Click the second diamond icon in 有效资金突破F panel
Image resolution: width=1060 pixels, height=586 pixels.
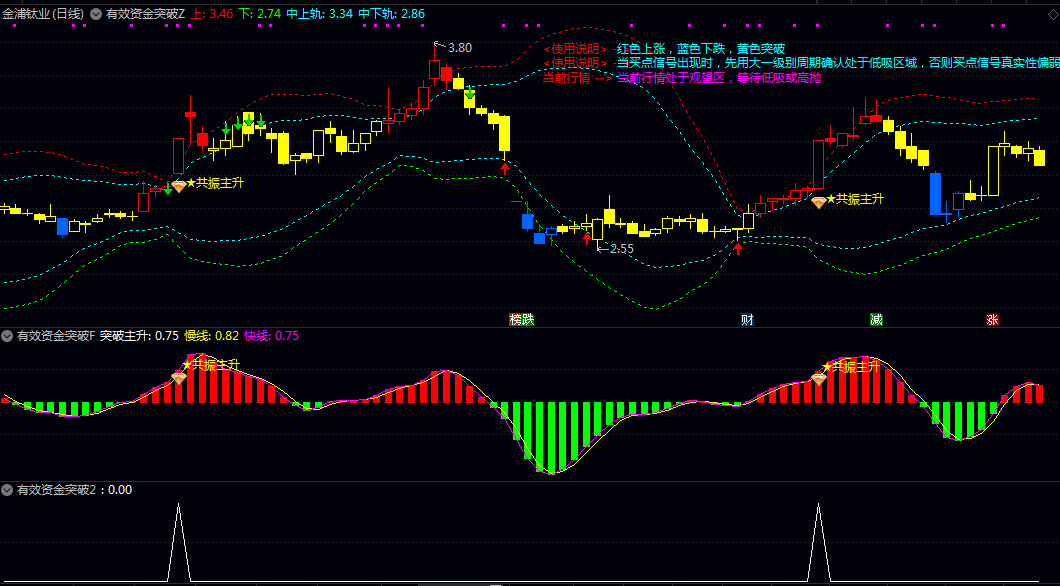point(819,379)
